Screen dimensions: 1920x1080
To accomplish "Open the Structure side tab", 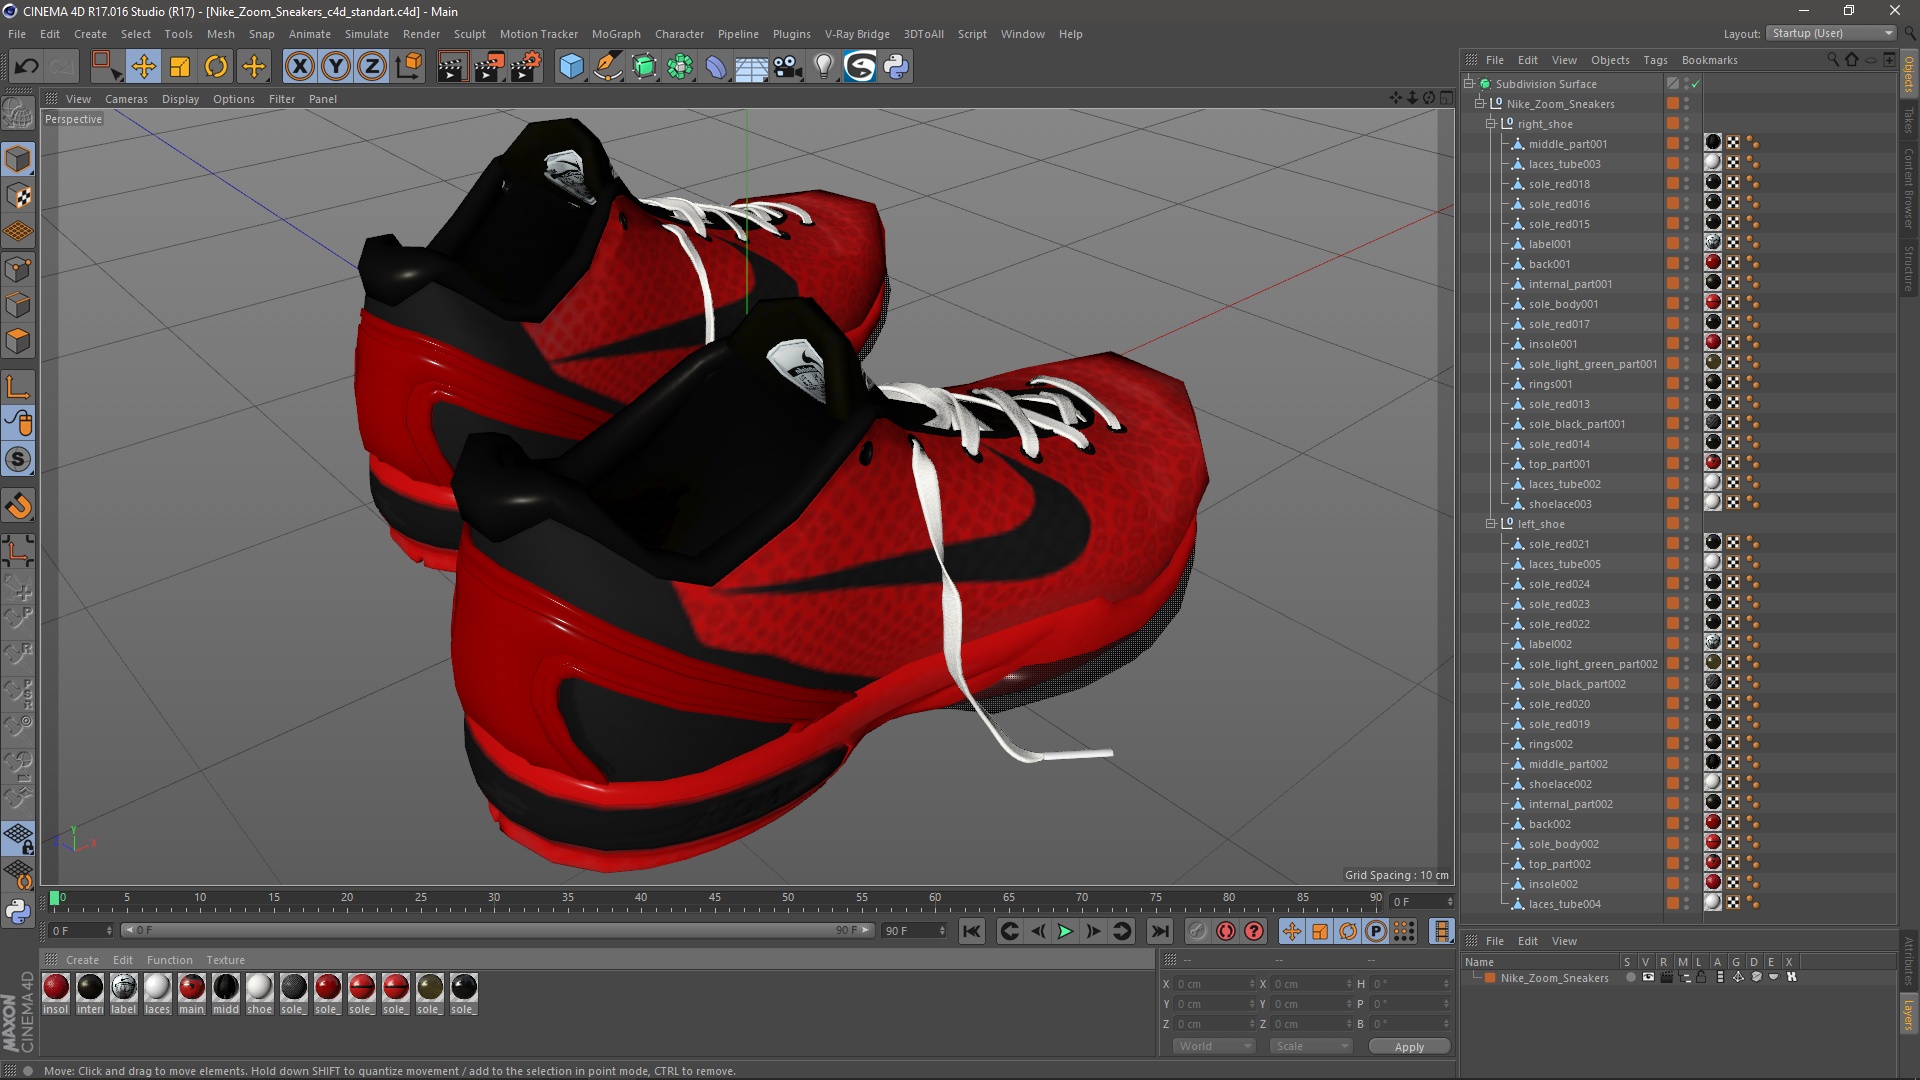I will [x=1909, y=268].
